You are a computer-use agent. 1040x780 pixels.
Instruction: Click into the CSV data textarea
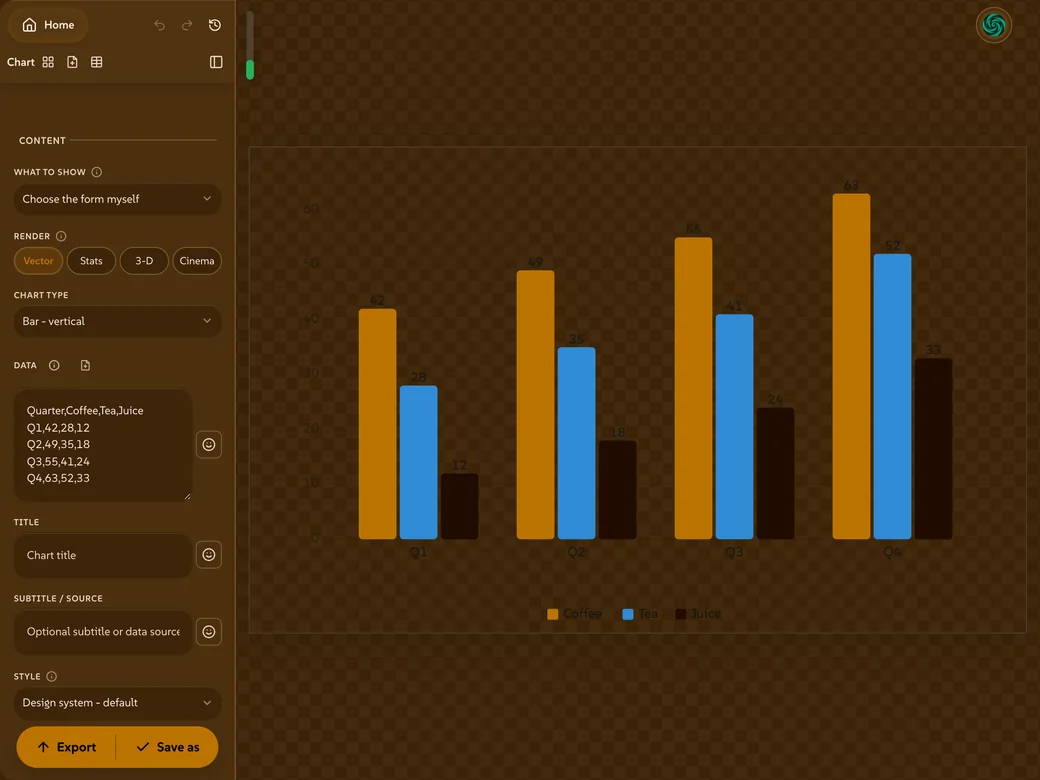click(103, 445)
